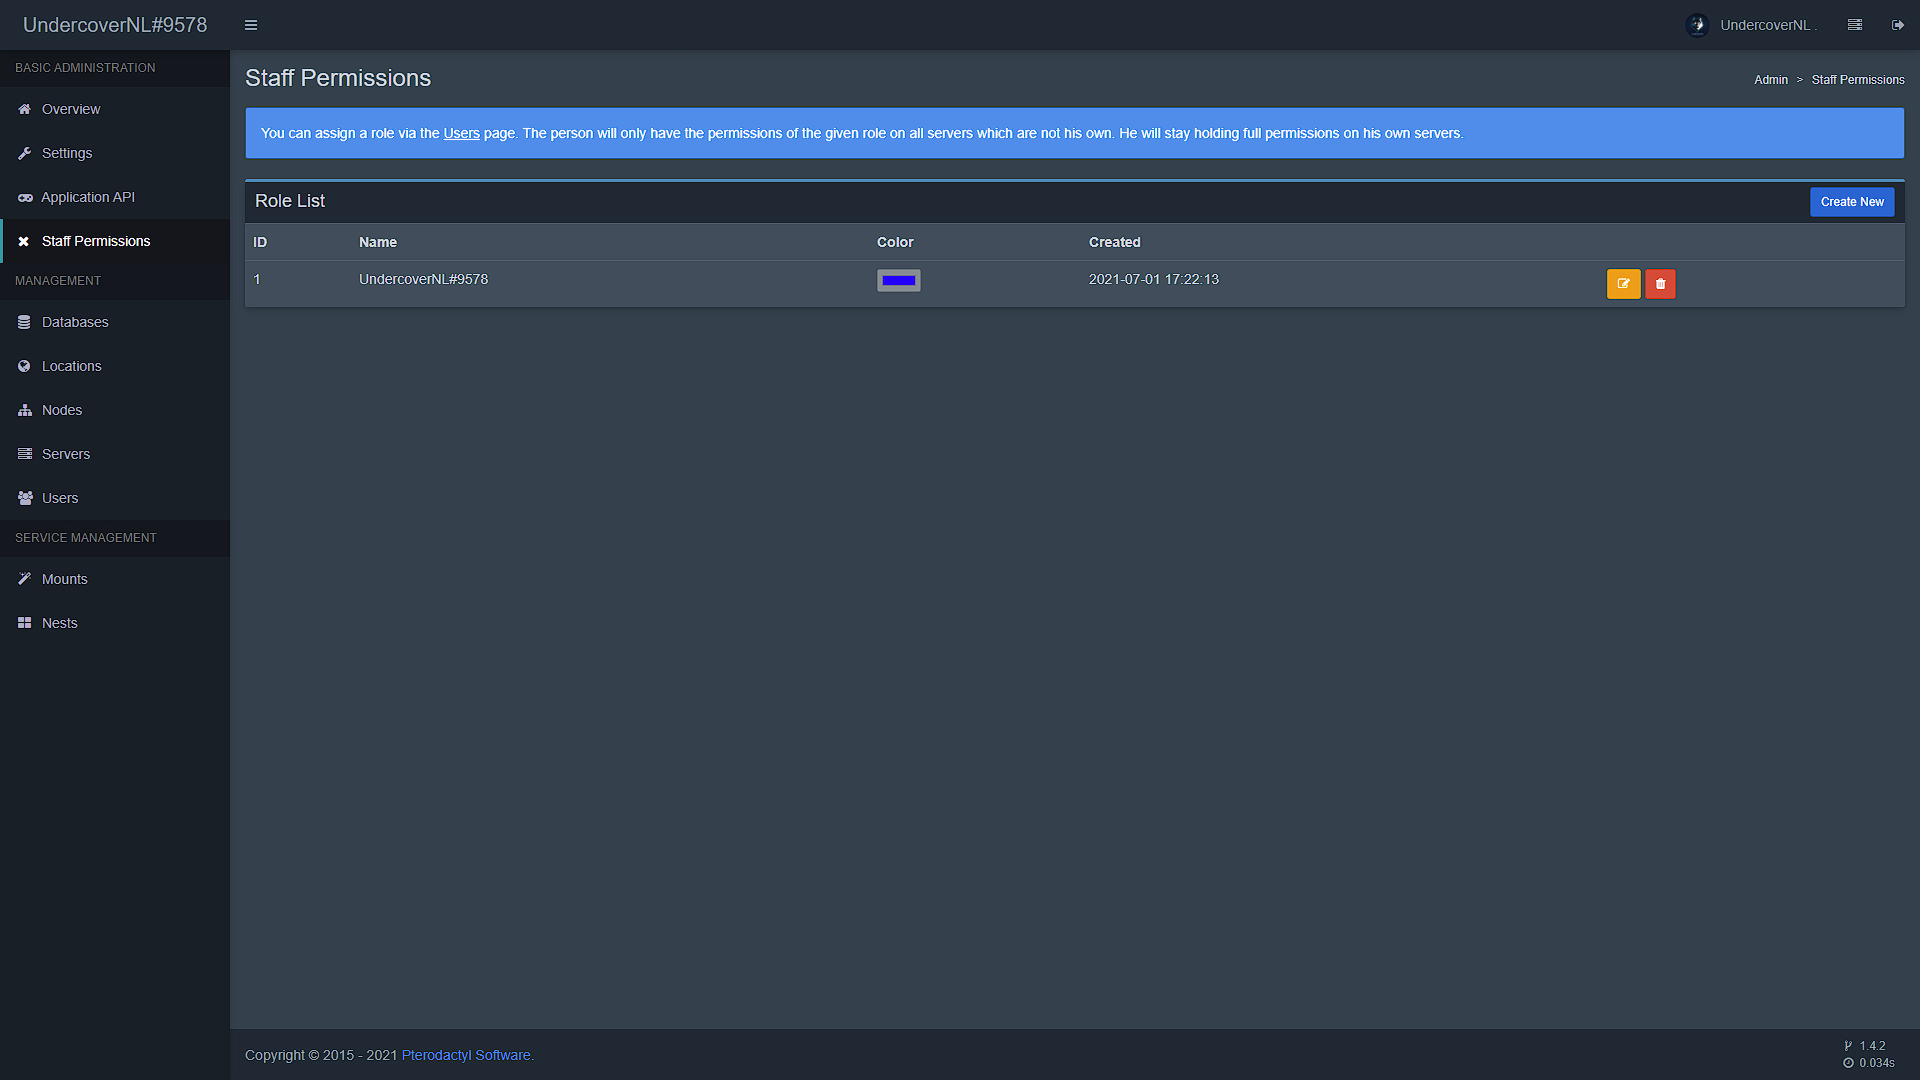Toggle the hamburger sidebar menu icon
This screenshot has width=1920, height=1080.
click(251, 25)
